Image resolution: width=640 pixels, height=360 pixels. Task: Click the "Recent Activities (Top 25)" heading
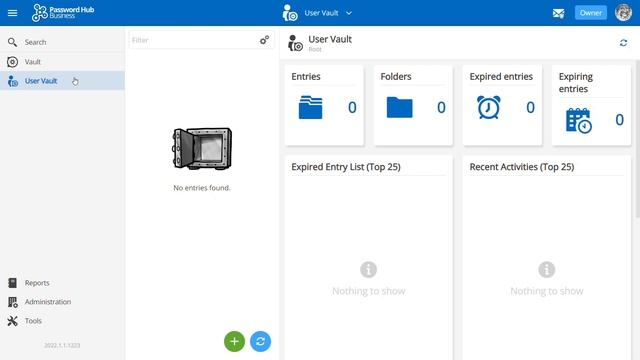pos(522,167)
